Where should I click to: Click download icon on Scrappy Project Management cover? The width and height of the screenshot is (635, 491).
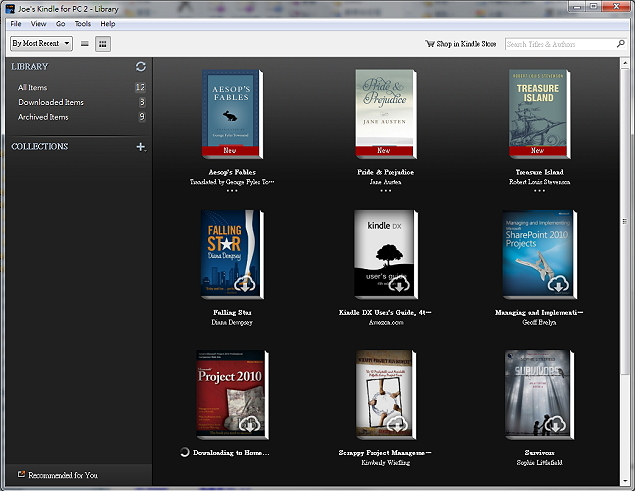[399, 424]
